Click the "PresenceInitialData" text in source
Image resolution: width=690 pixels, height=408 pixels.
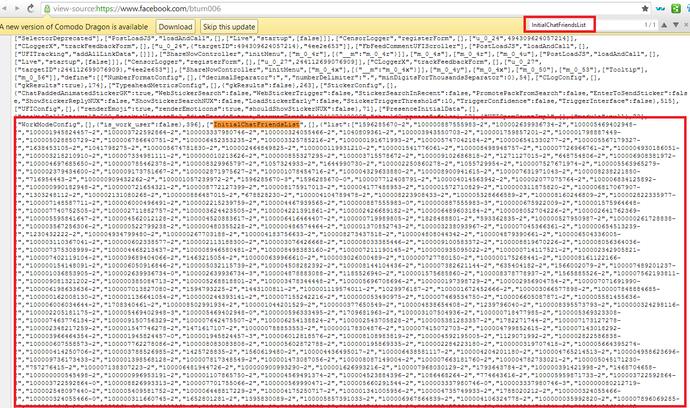[x=425, y=109]
